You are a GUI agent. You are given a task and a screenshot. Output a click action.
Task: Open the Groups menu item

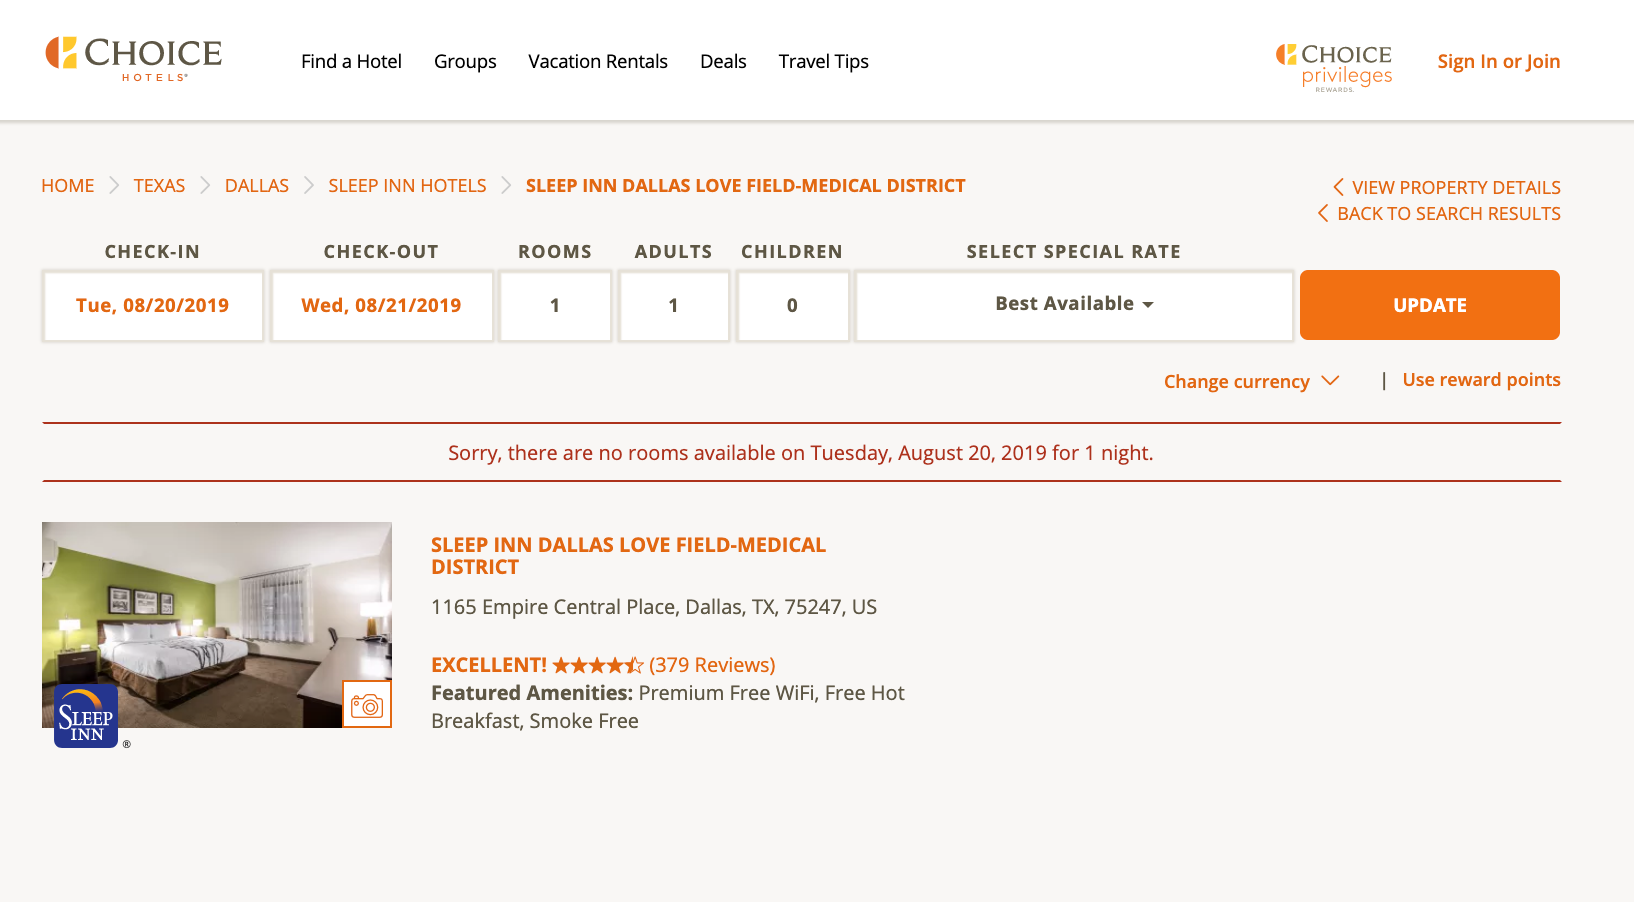pos(465,61)
